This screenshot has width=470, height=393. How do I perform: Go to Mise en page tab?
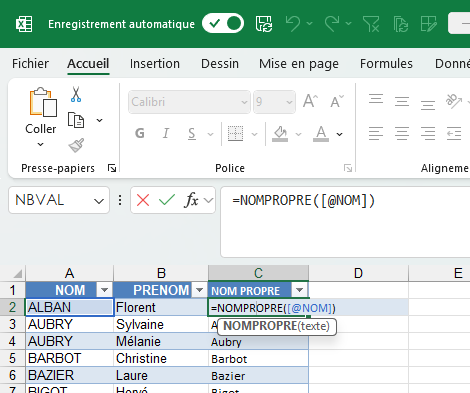click(299, 63)
